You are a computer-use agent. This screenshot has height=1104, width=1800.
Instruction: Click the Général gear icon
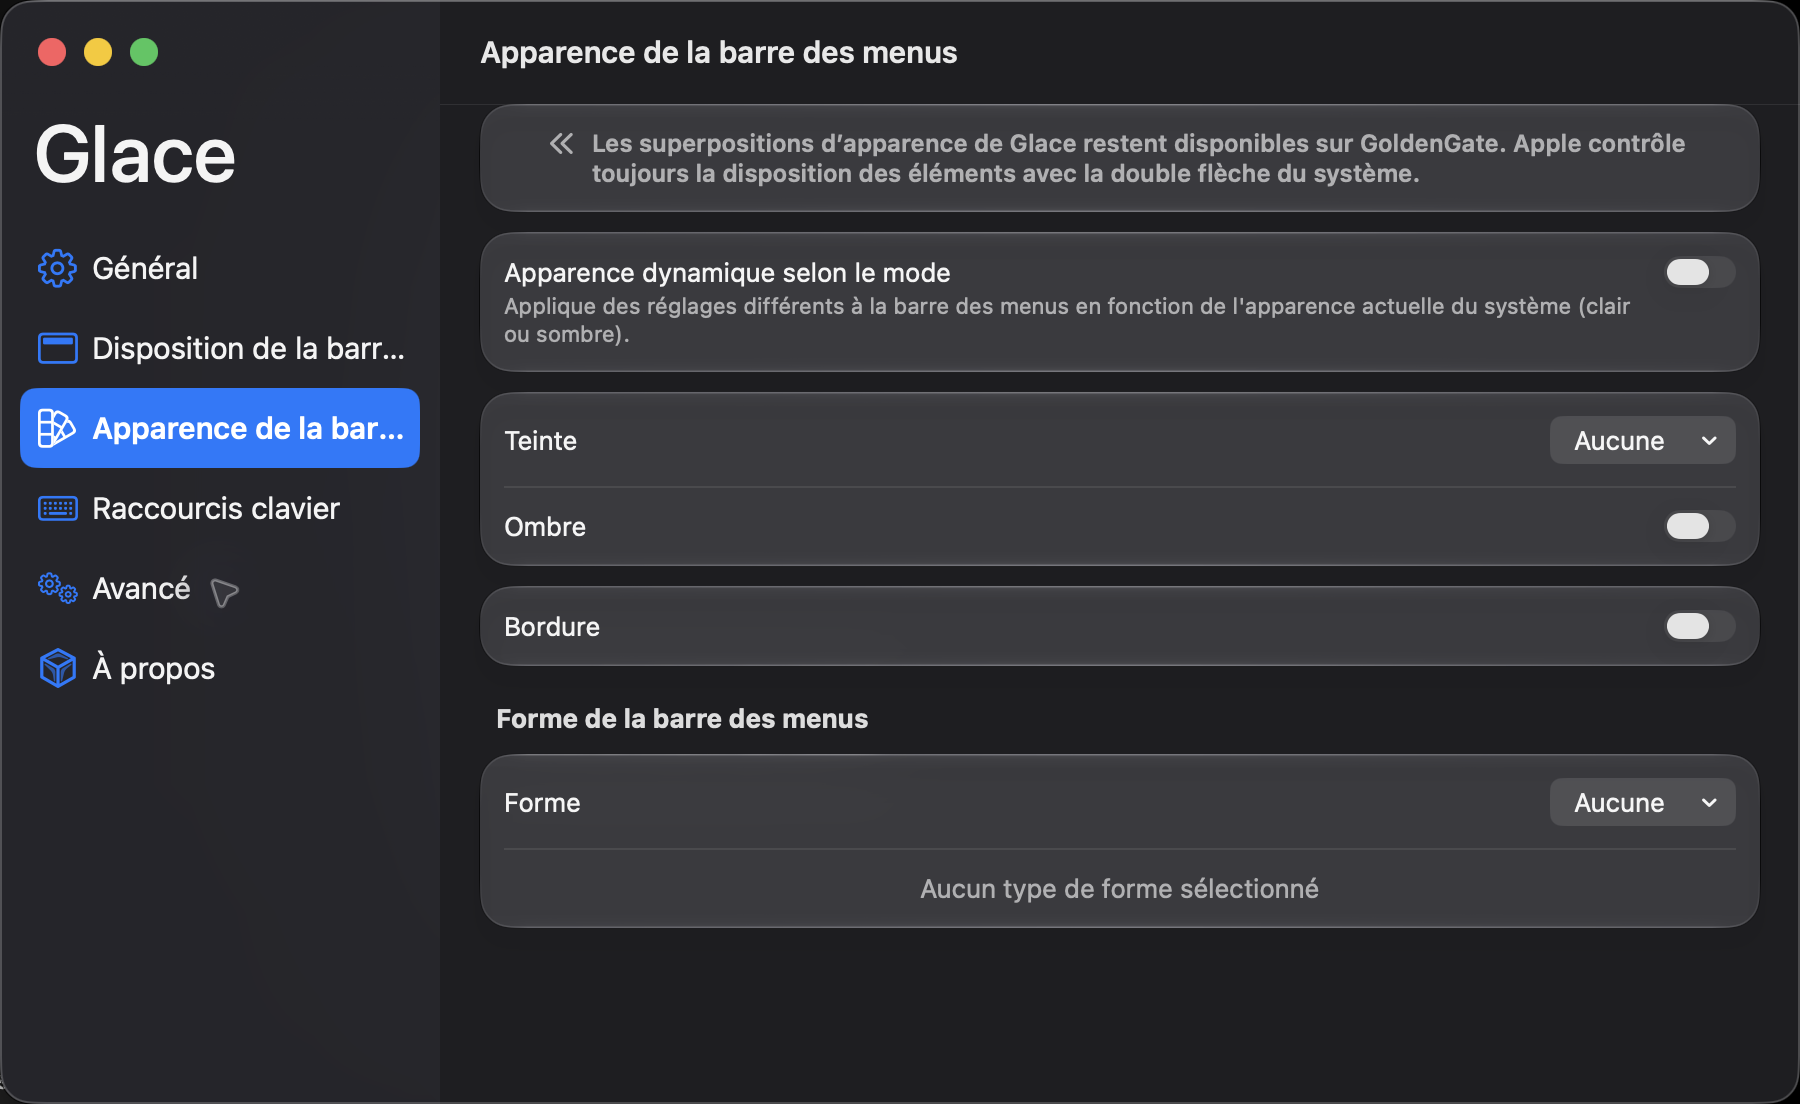pyautogui.click(x=57, y=268)
